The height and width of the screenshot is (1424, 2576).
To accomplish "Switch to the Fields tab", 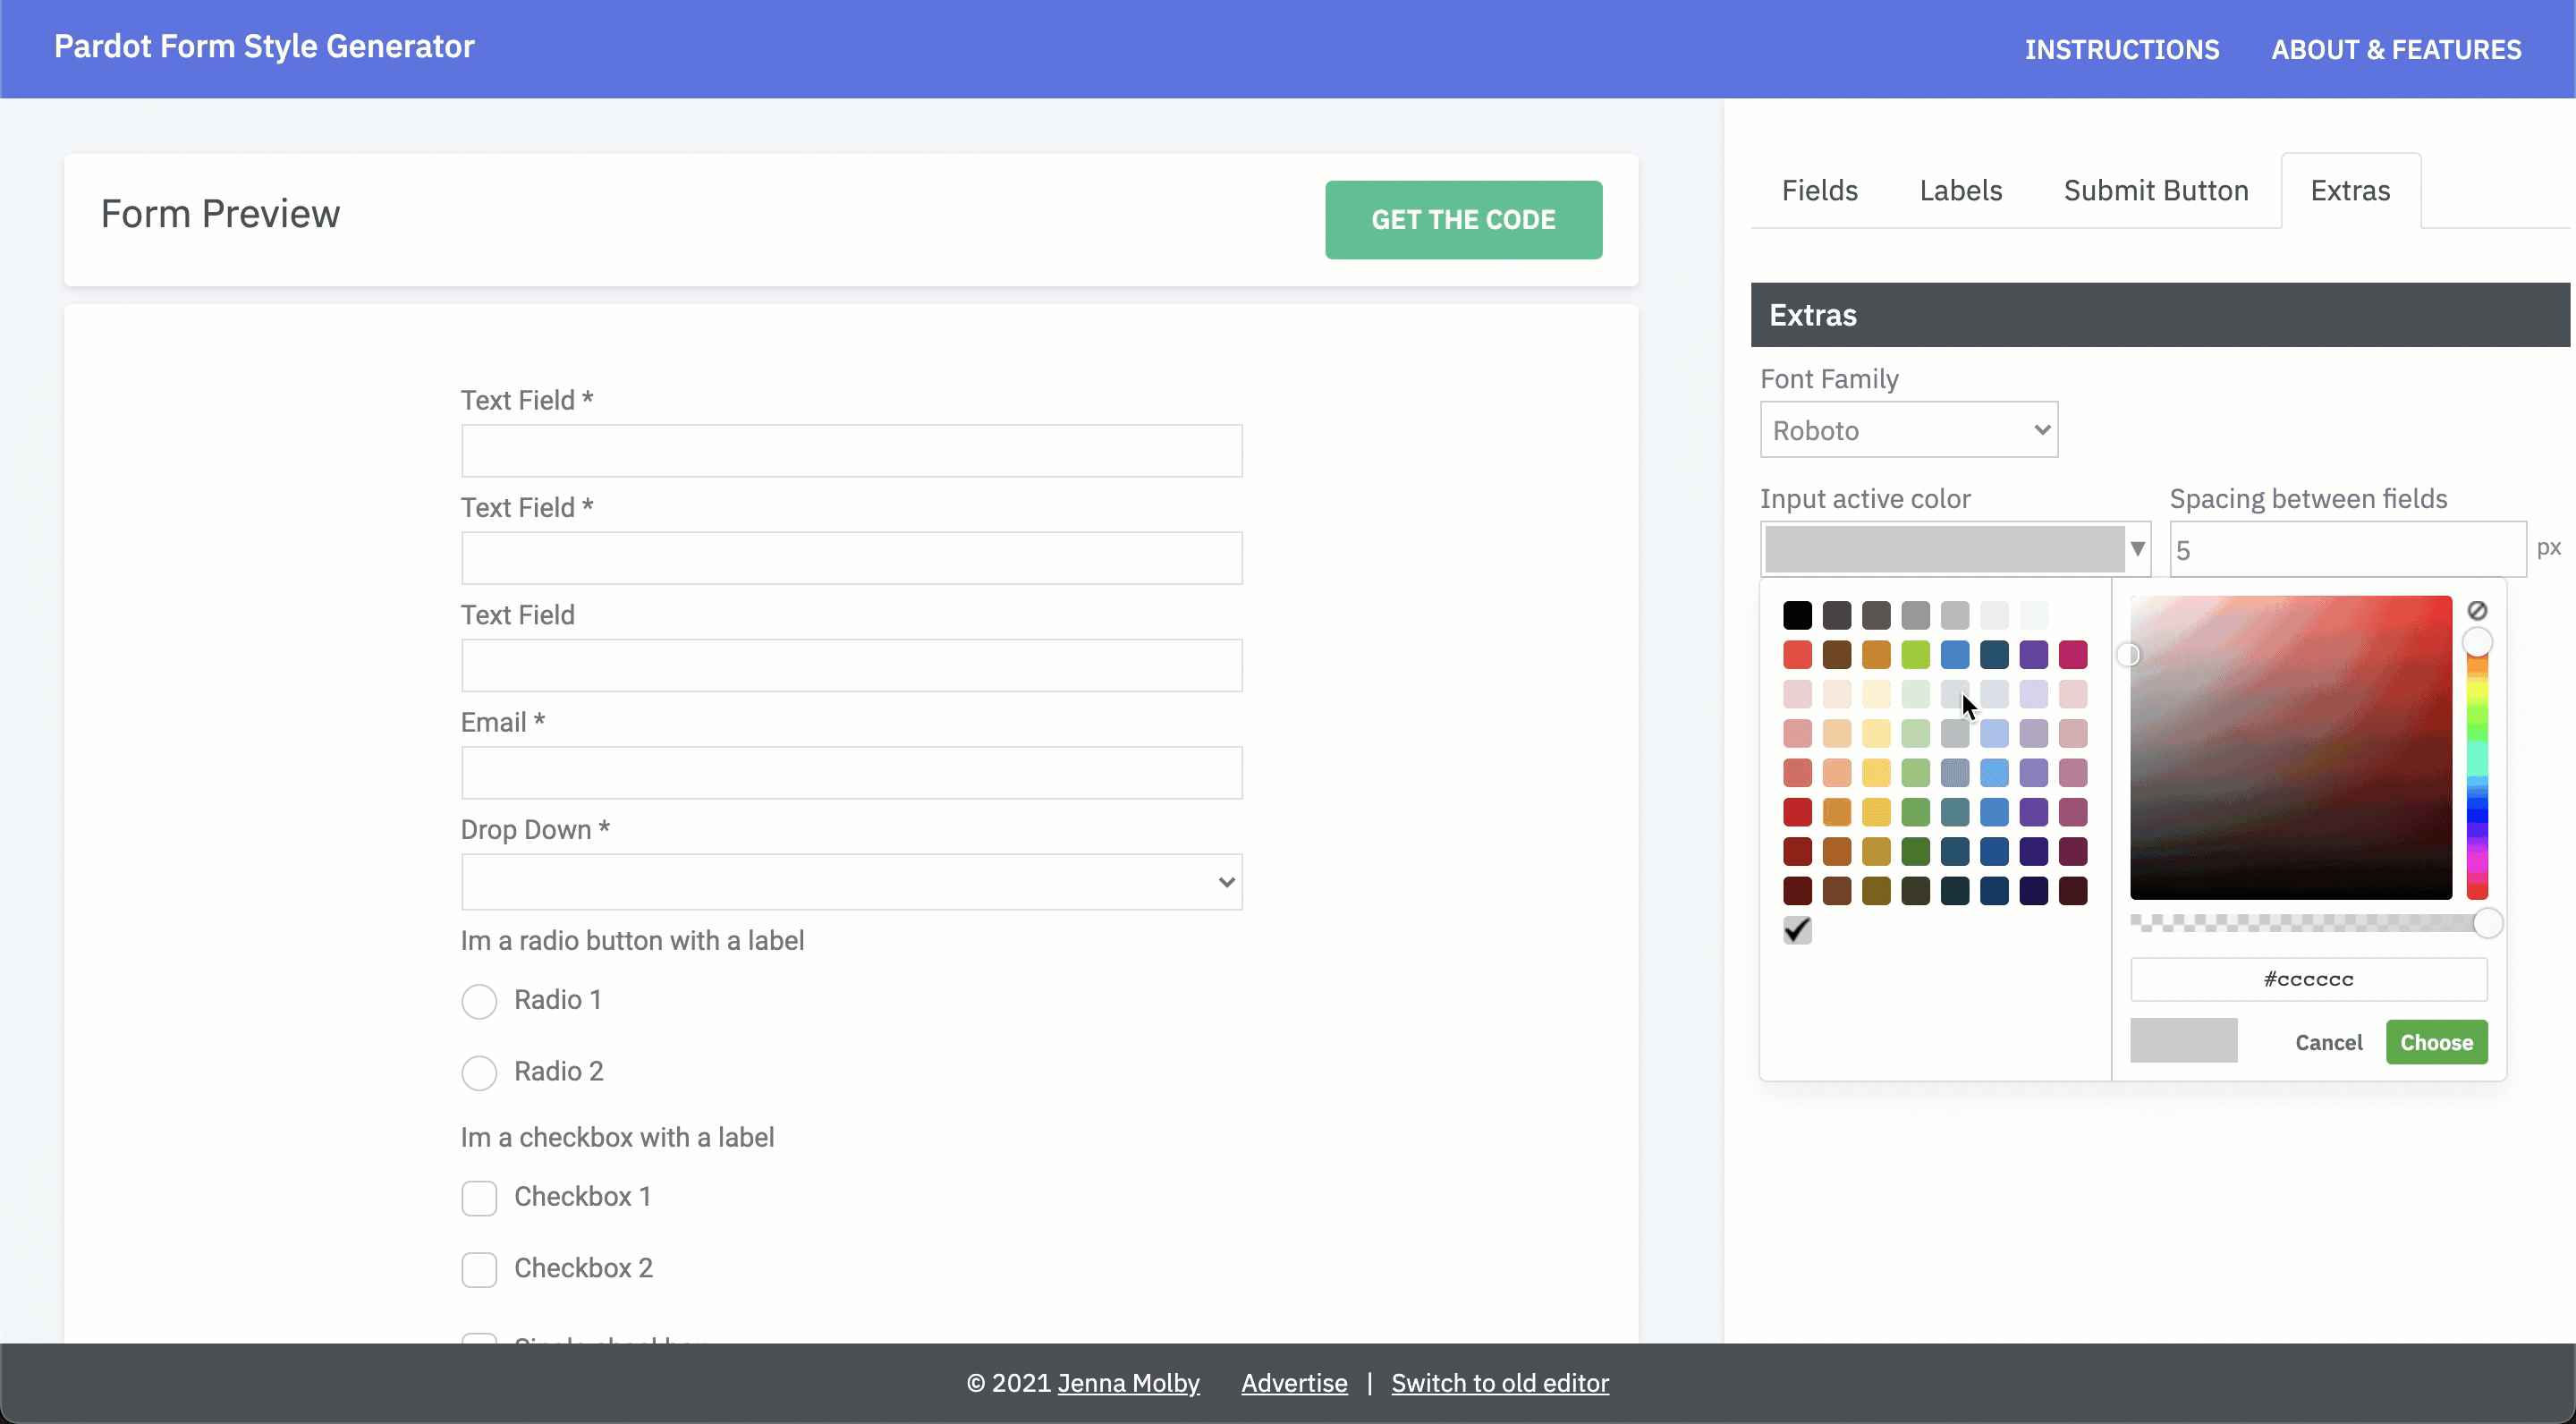I will pyautogui.click(x=1819, y=190).
